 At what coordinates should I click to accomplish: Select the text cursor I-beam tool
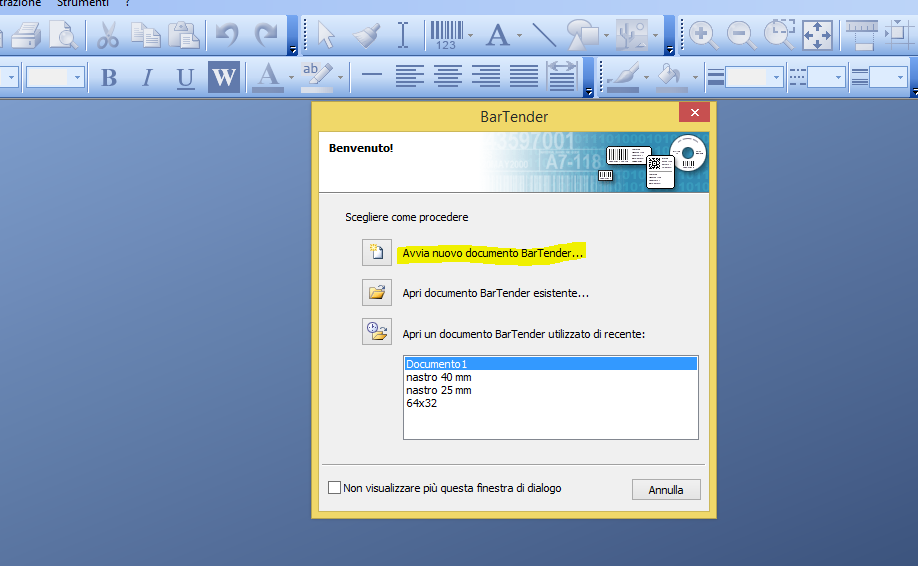tap(403, 35)
